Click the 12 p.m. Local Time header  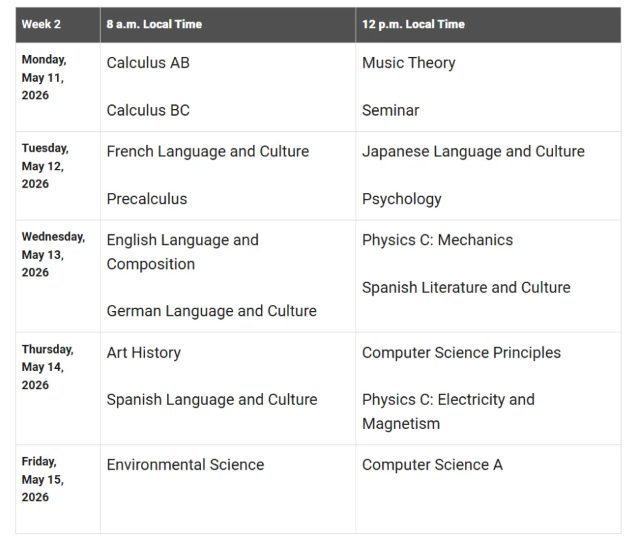point(413,25)
